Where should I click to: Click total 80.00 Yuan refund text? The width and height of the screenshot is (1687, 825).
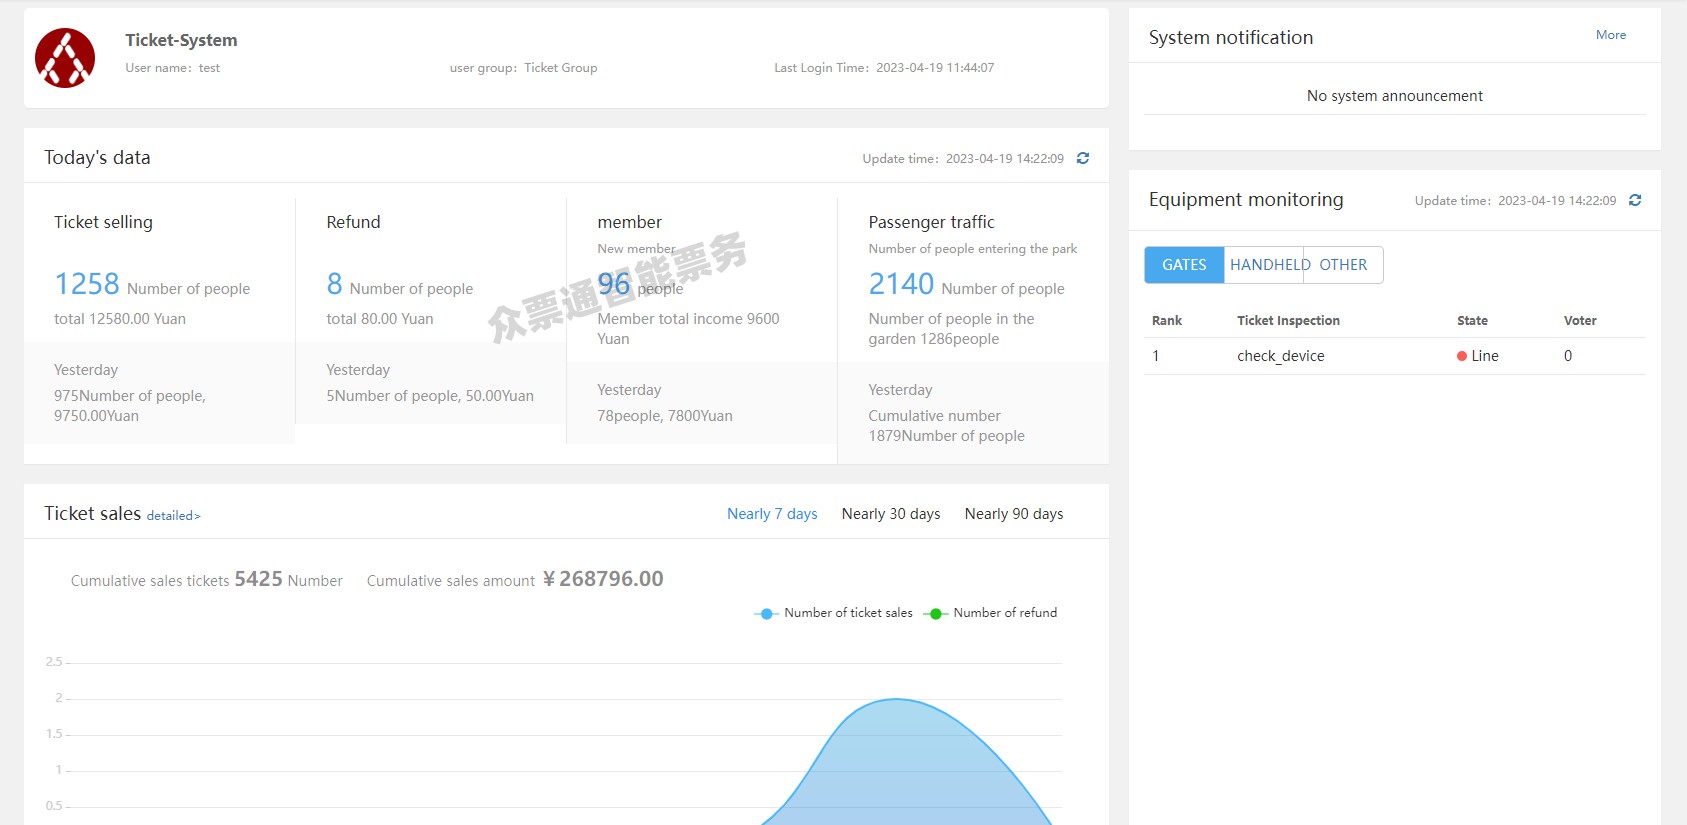(380, 319)
